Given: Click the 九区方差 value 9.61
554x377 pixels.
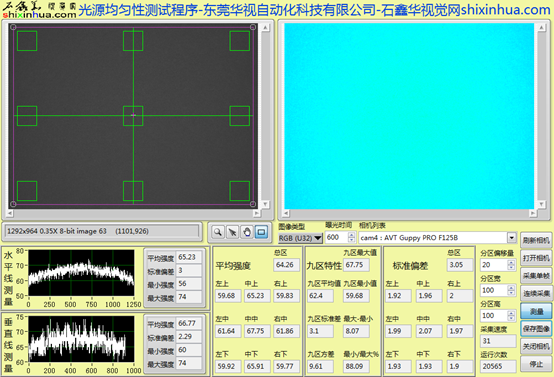Looking at the screenshot, I should (320, 366).
